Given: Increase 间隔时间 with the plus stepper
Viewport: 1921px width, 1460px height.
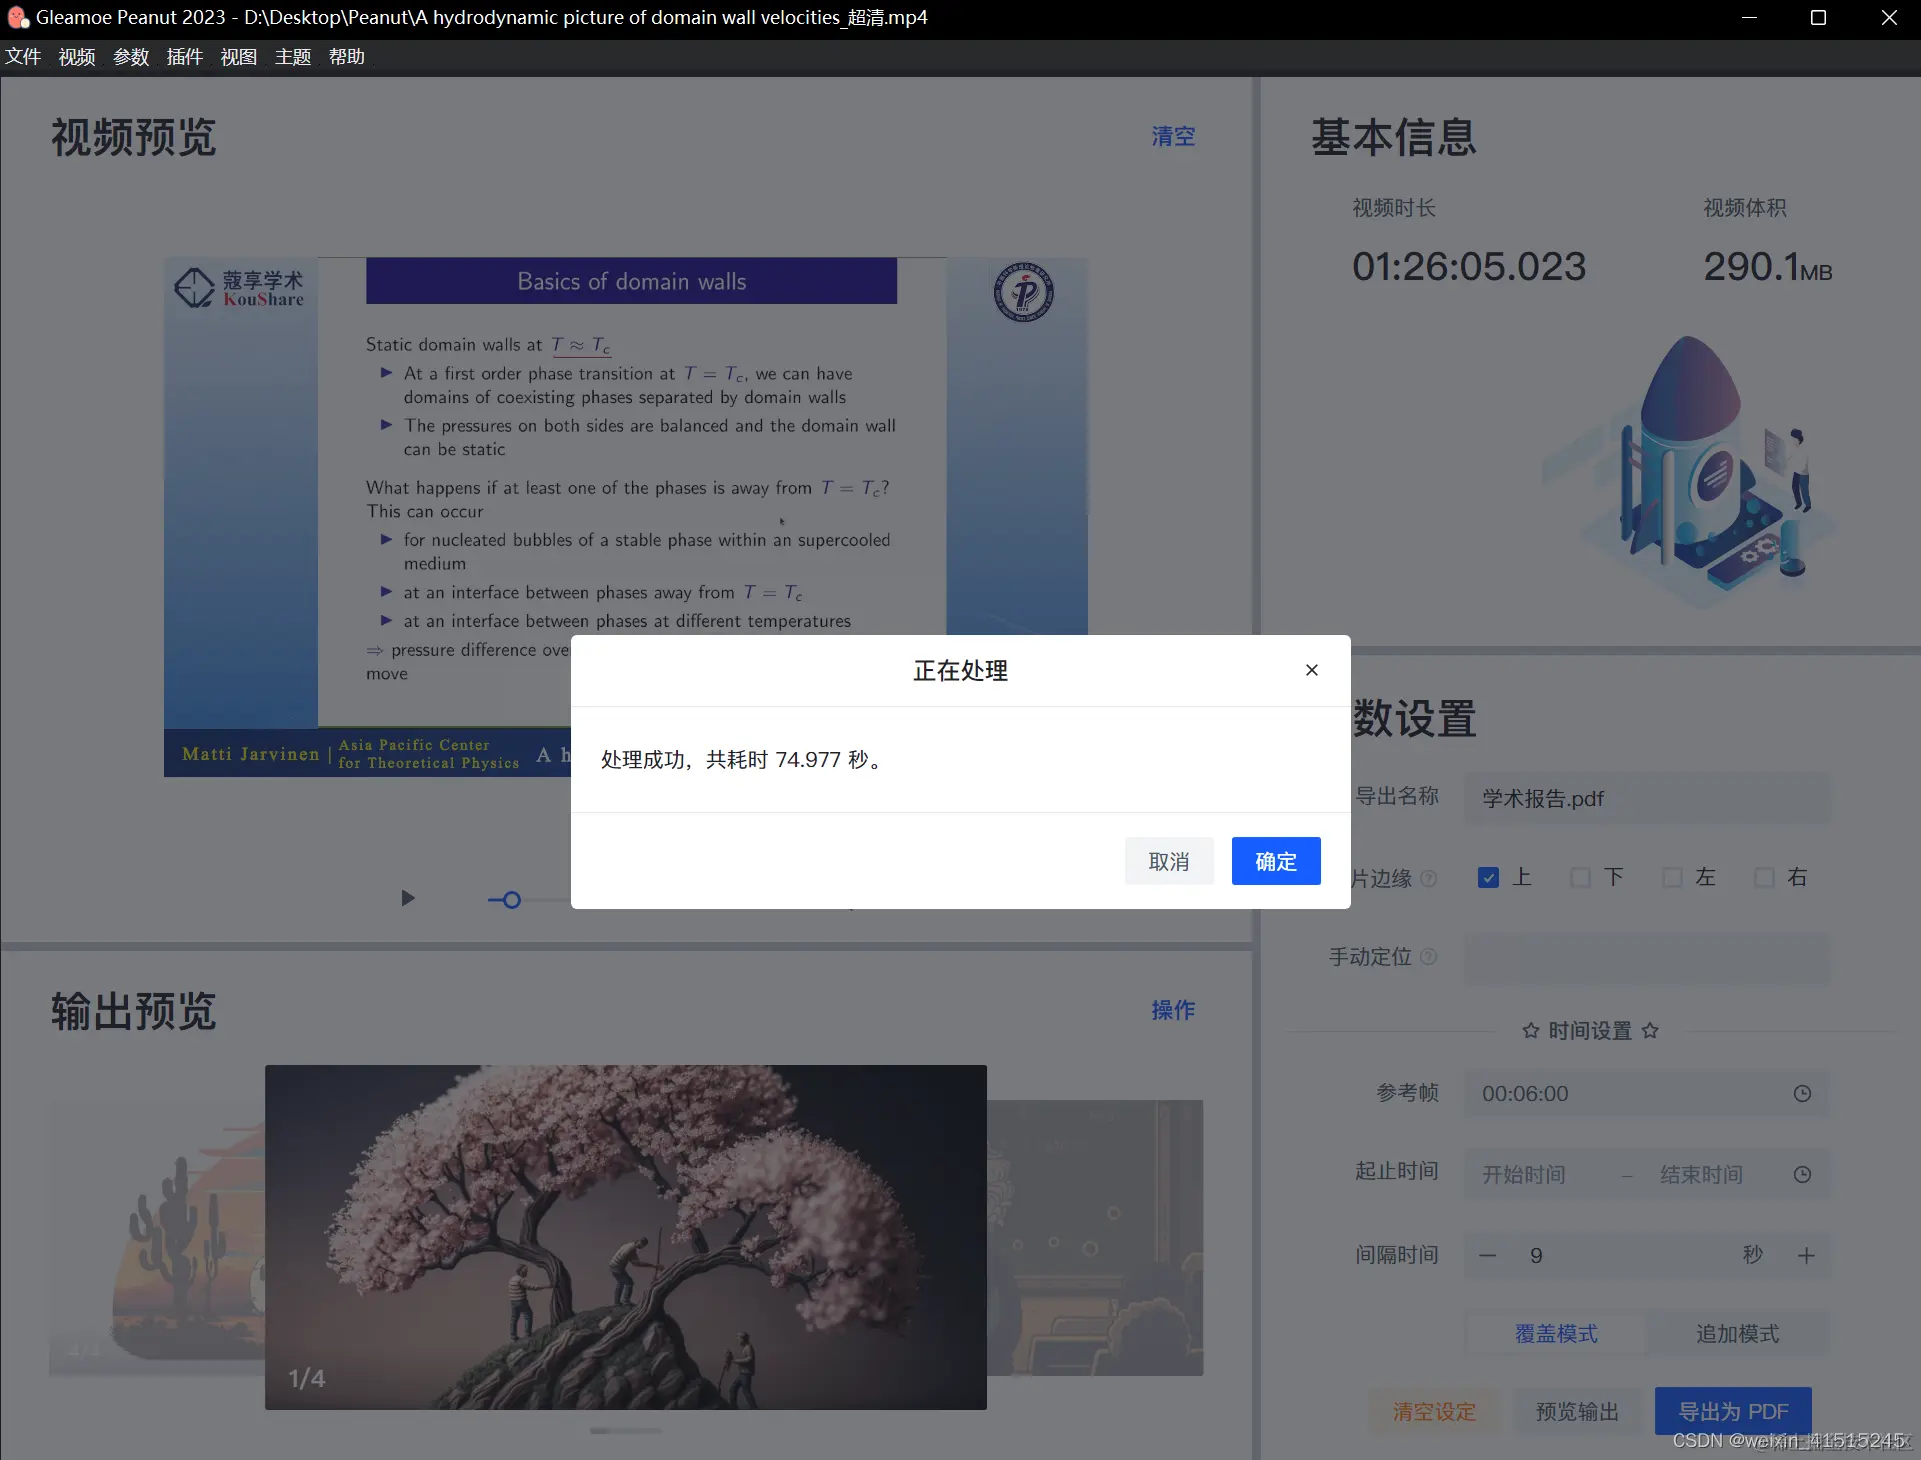Looking at the screenshot, I should coord(1806,1255).
